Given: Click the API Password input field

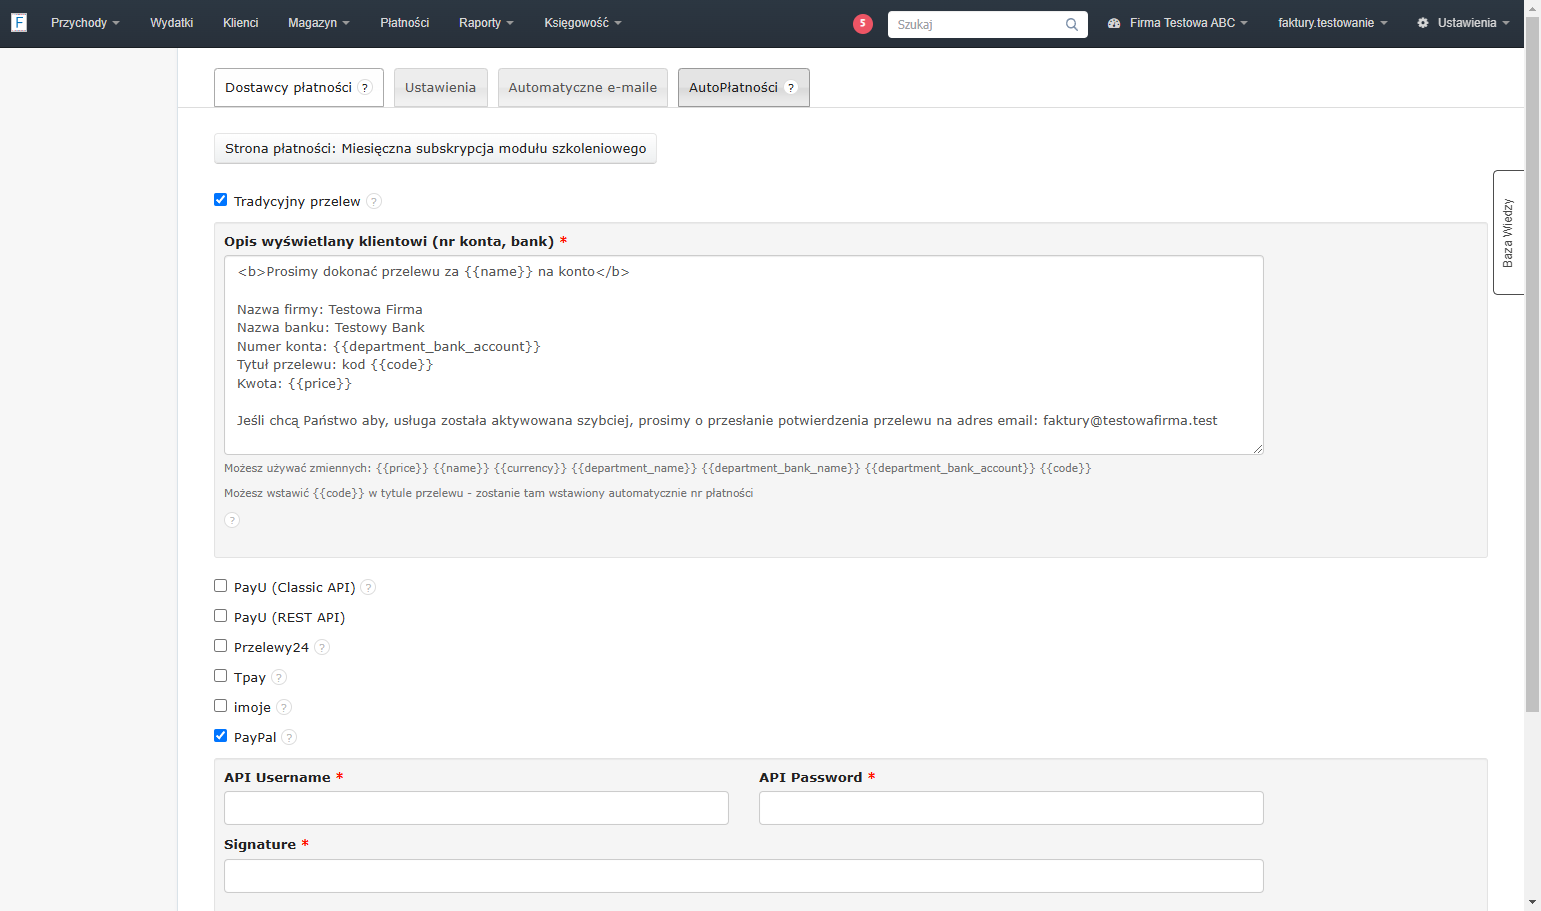Looking at the screenshot, I should pyautogui.click(x=1011, y=808).
